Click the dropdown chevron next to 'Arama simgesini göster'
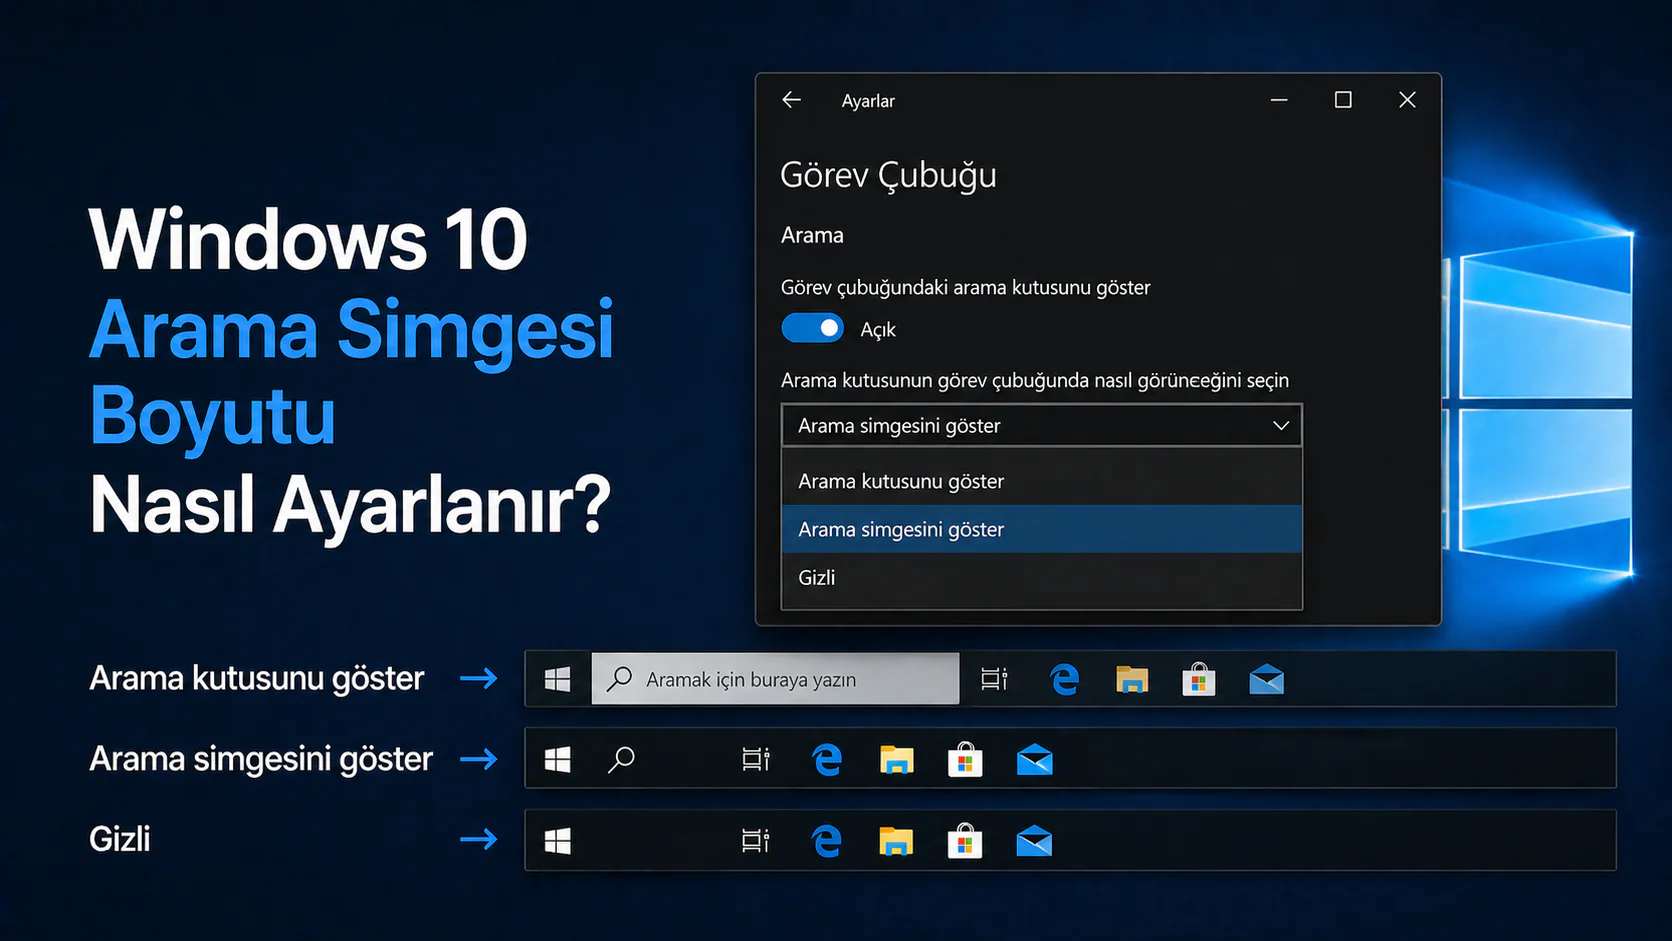Viewport: 1672px width, 941px height. click(x=1281, y=425)
